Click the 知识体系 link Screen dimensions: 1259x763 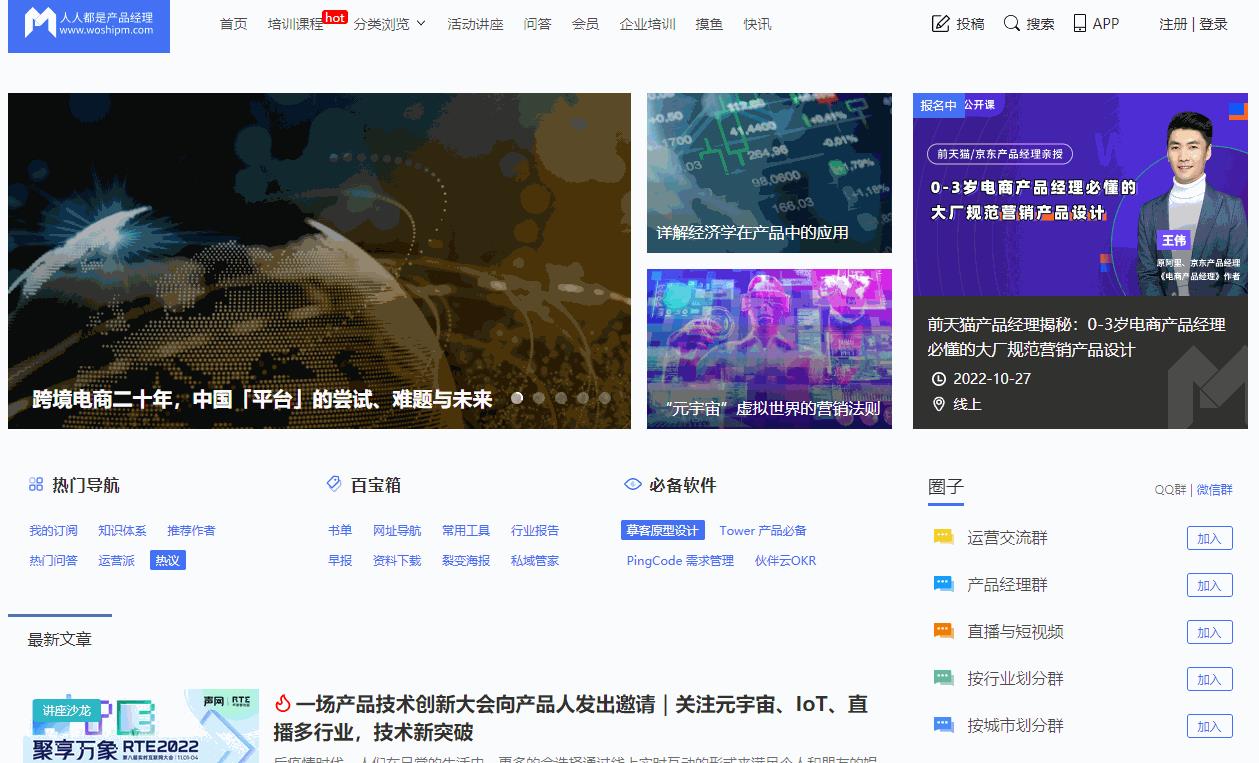[x=122, y=530]
